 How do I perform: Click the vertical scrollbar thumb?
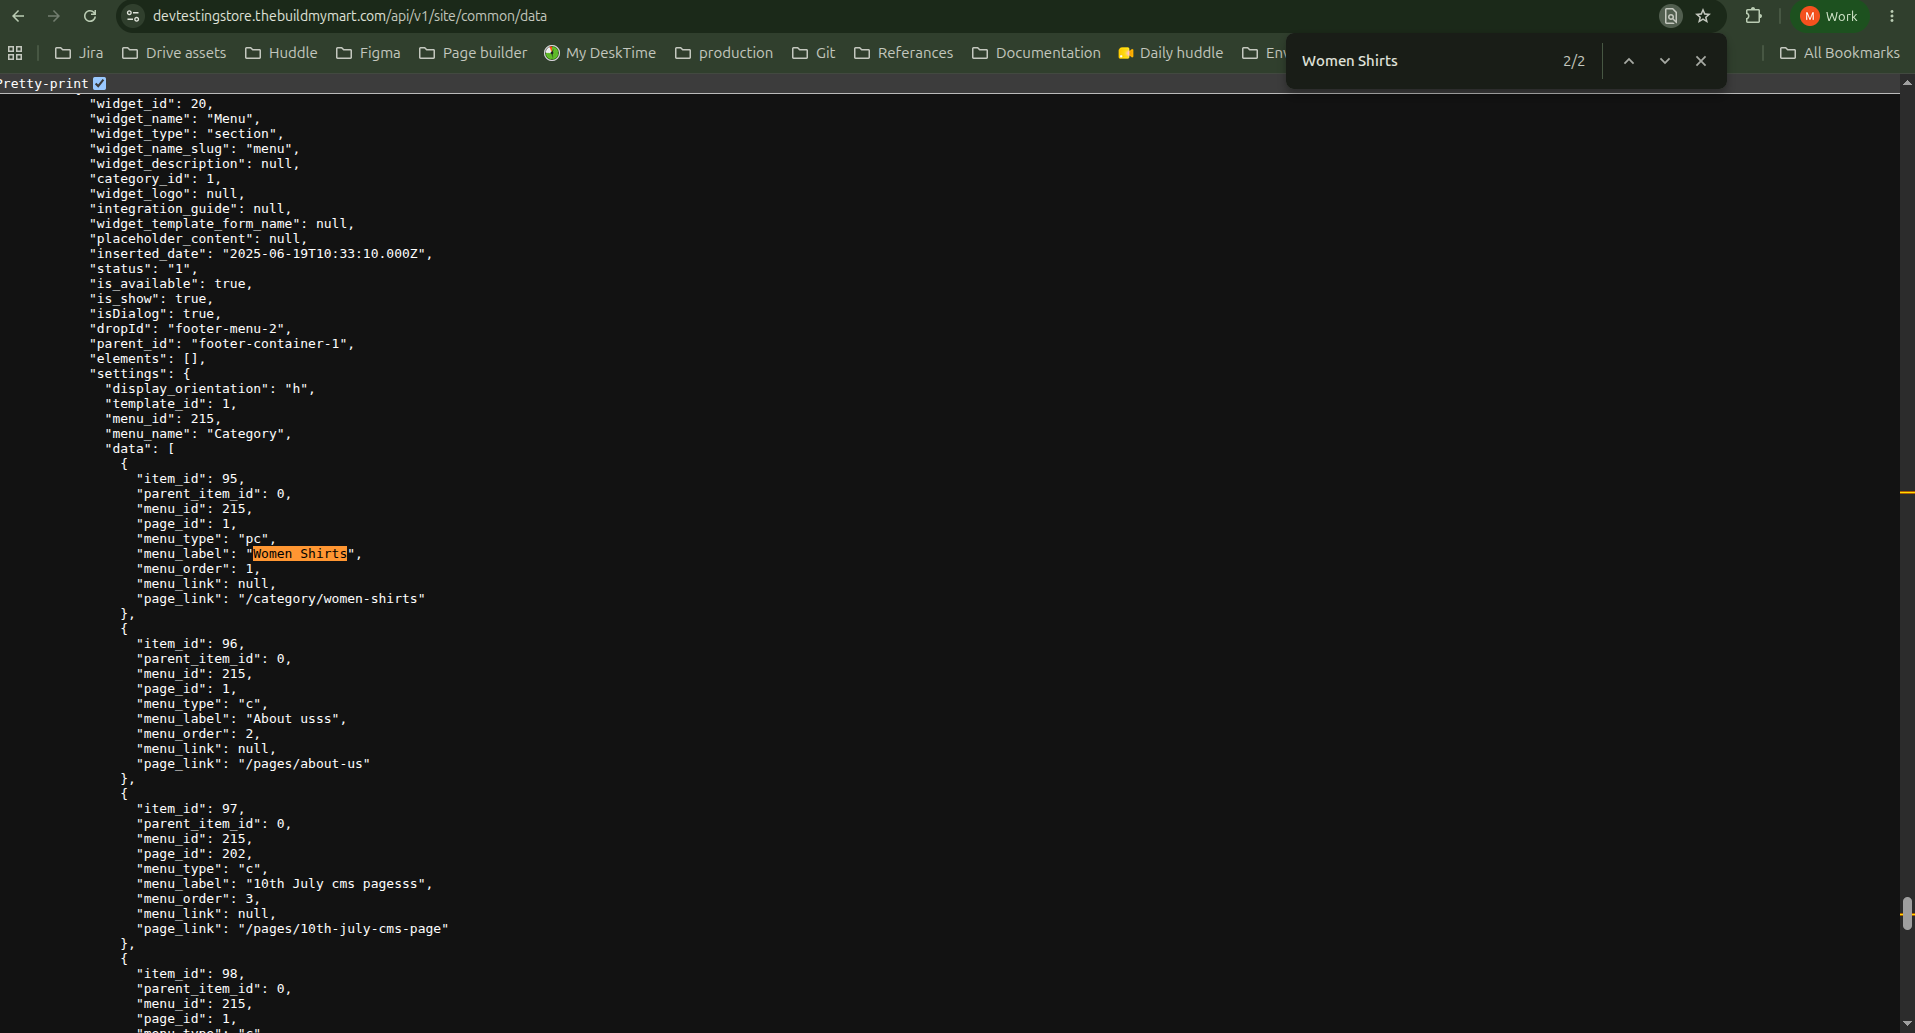point(1907,914)
